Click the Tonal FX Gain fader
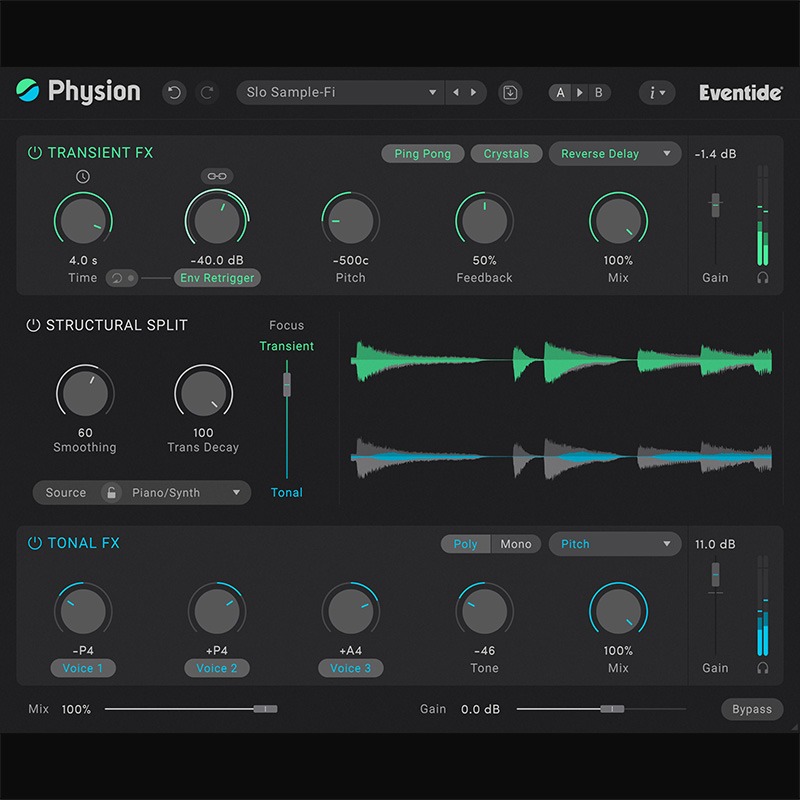800x800 pixels. [715, 574]
